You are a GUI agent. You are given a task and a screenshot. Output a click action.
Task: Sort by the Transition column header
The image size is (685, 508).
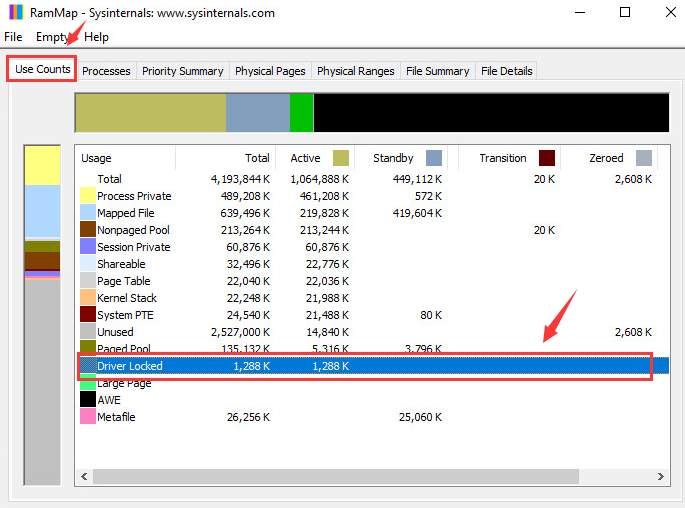(x=509, y=158)
